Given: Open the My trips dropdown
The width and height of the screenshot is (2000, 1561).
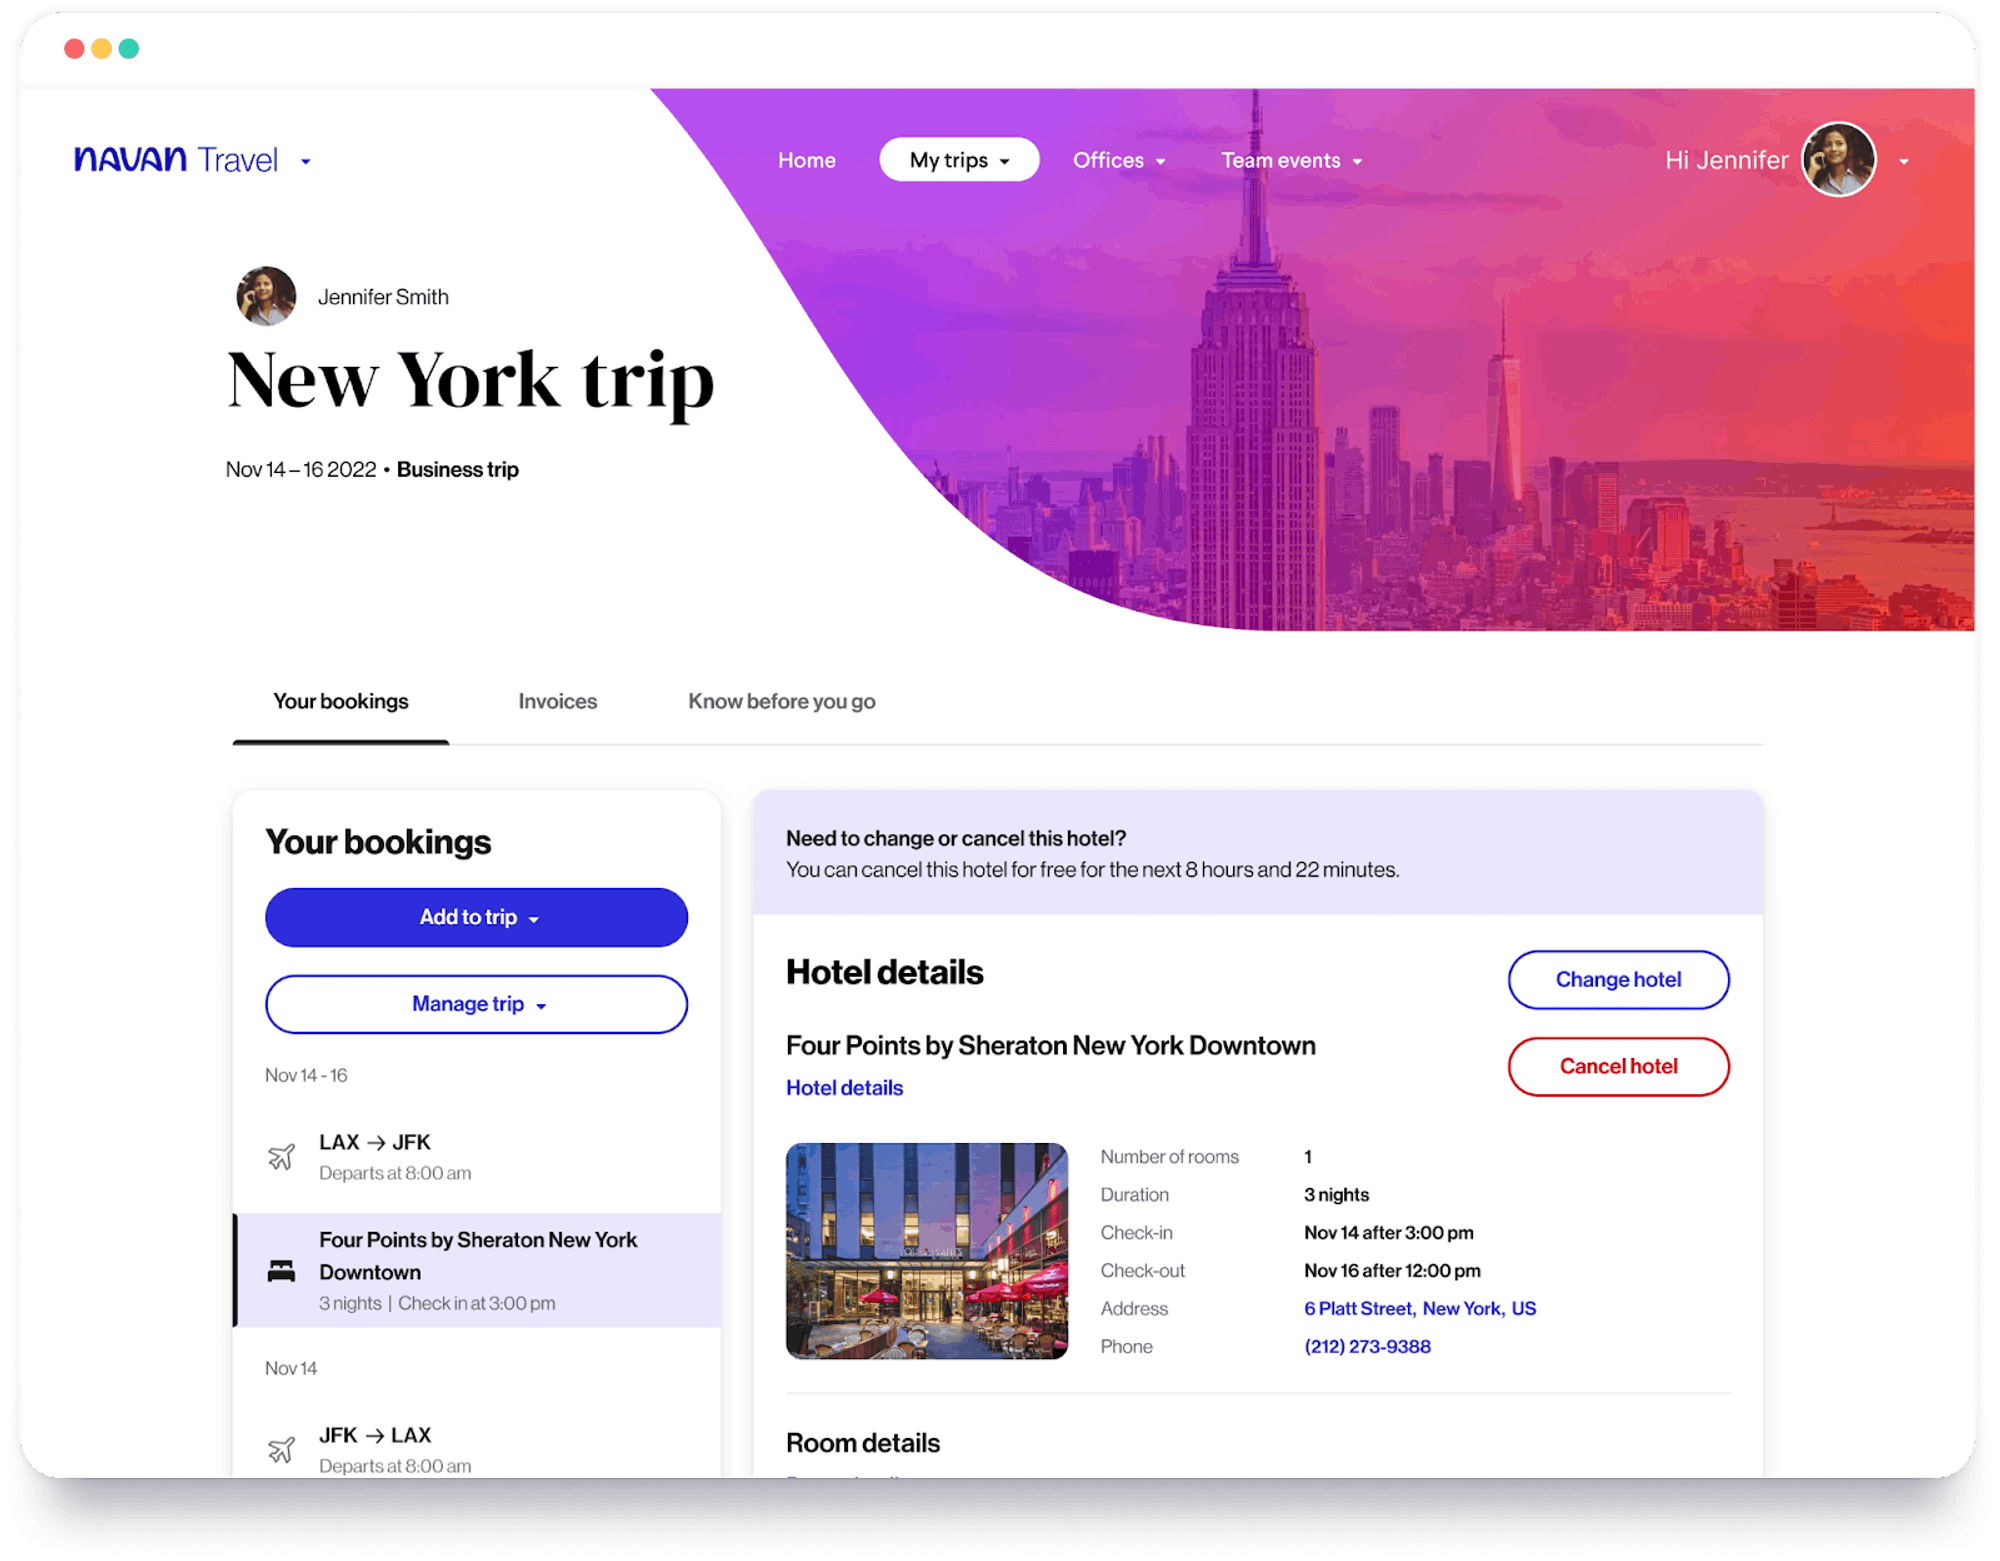Looking at the screenshot, I should [958, 160].
